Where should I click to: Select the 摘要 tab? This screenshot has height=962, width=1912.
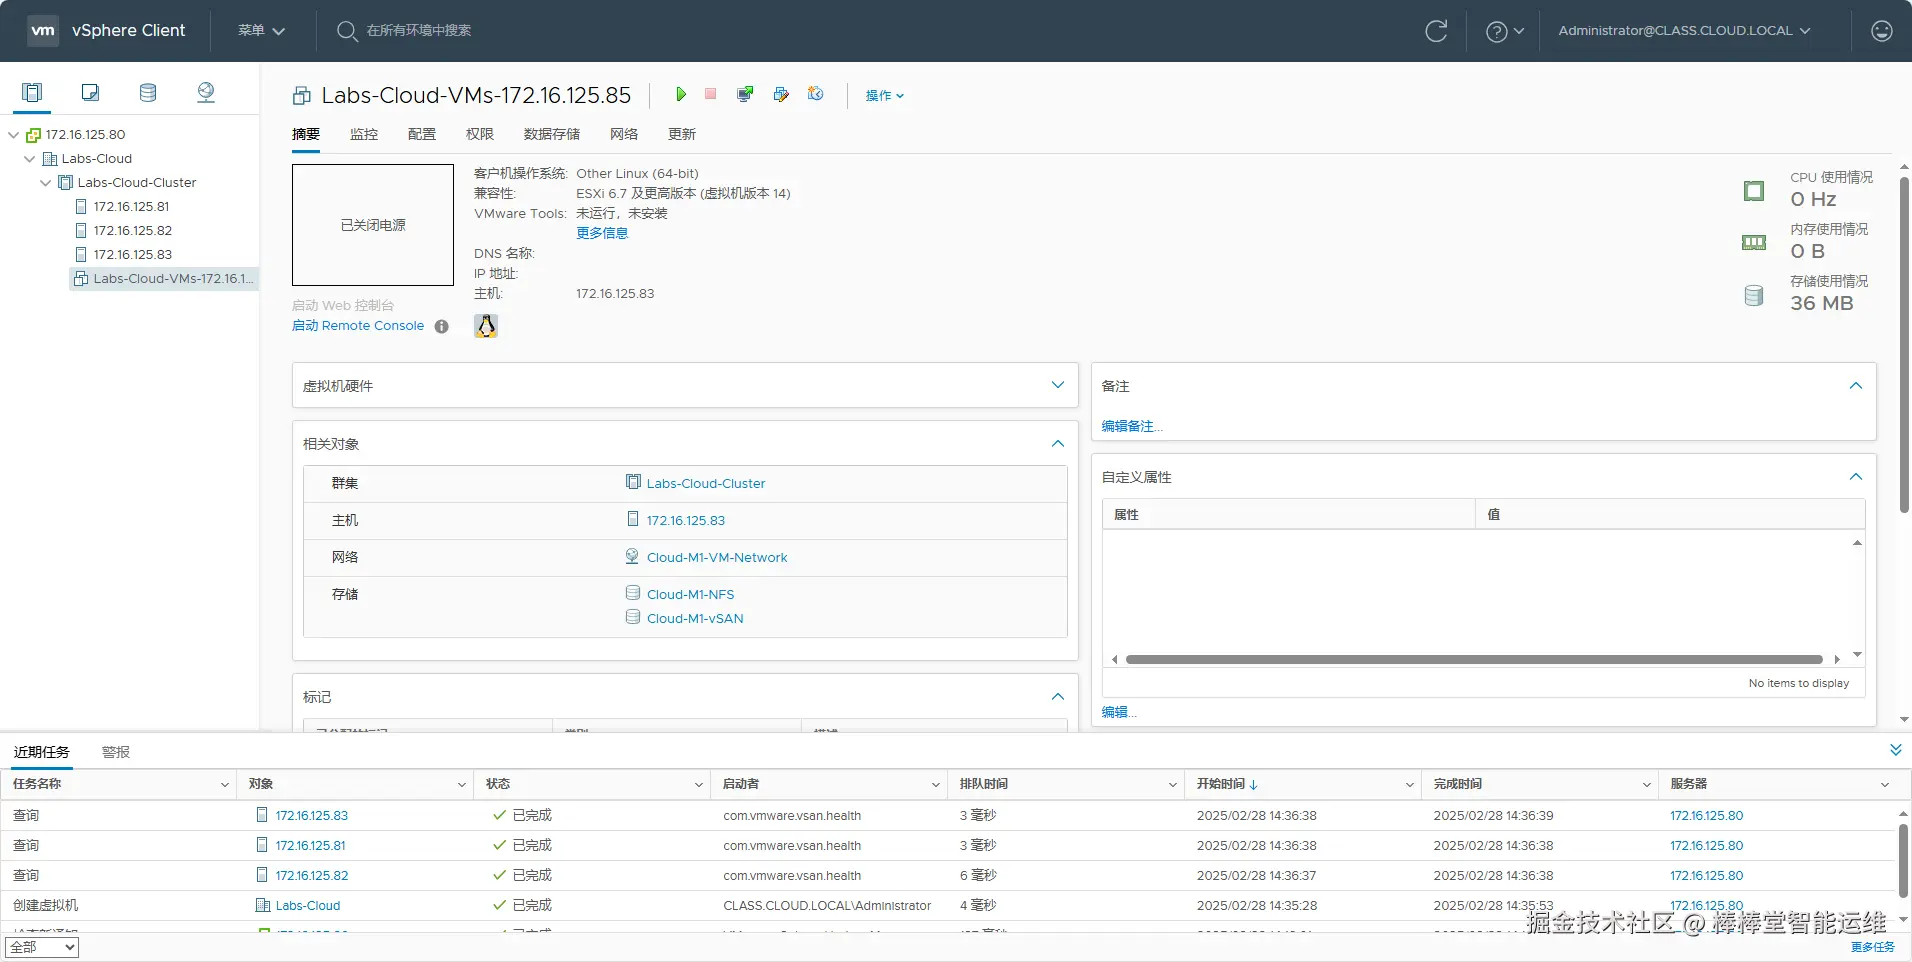coord(306,134)
